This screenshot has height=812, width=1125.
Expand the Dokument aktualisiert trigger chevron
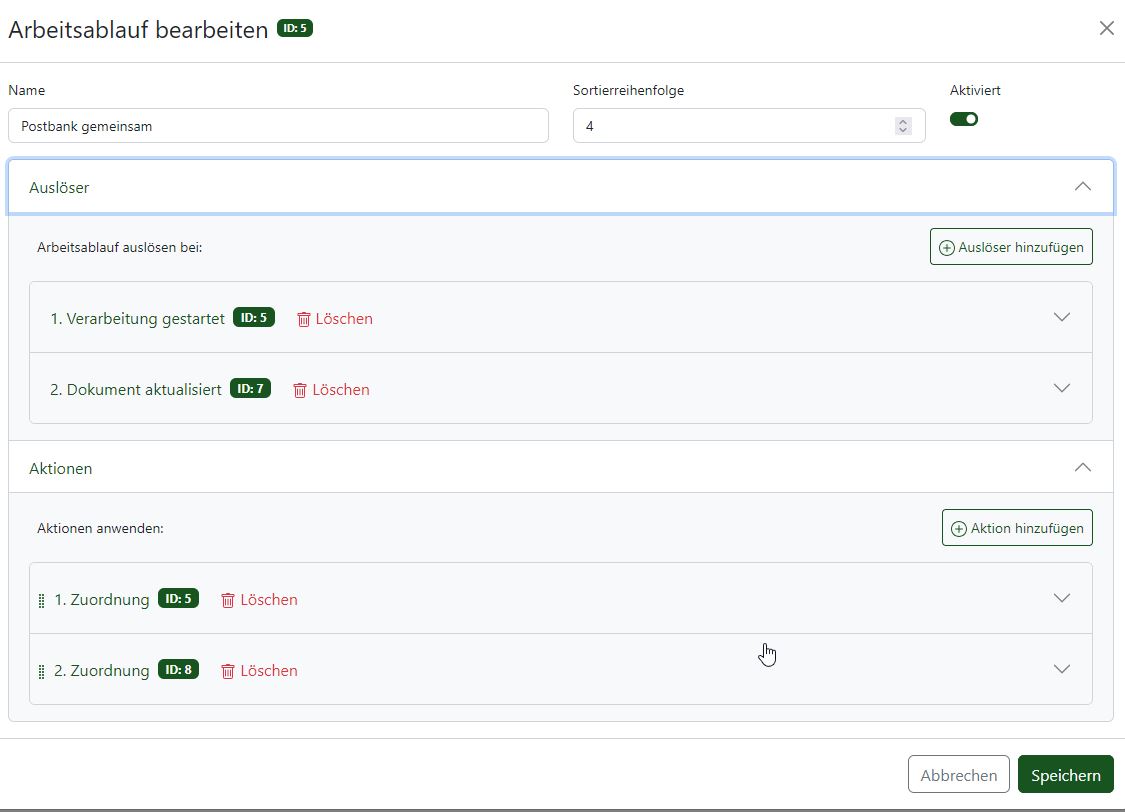(x=1062, y=388)
